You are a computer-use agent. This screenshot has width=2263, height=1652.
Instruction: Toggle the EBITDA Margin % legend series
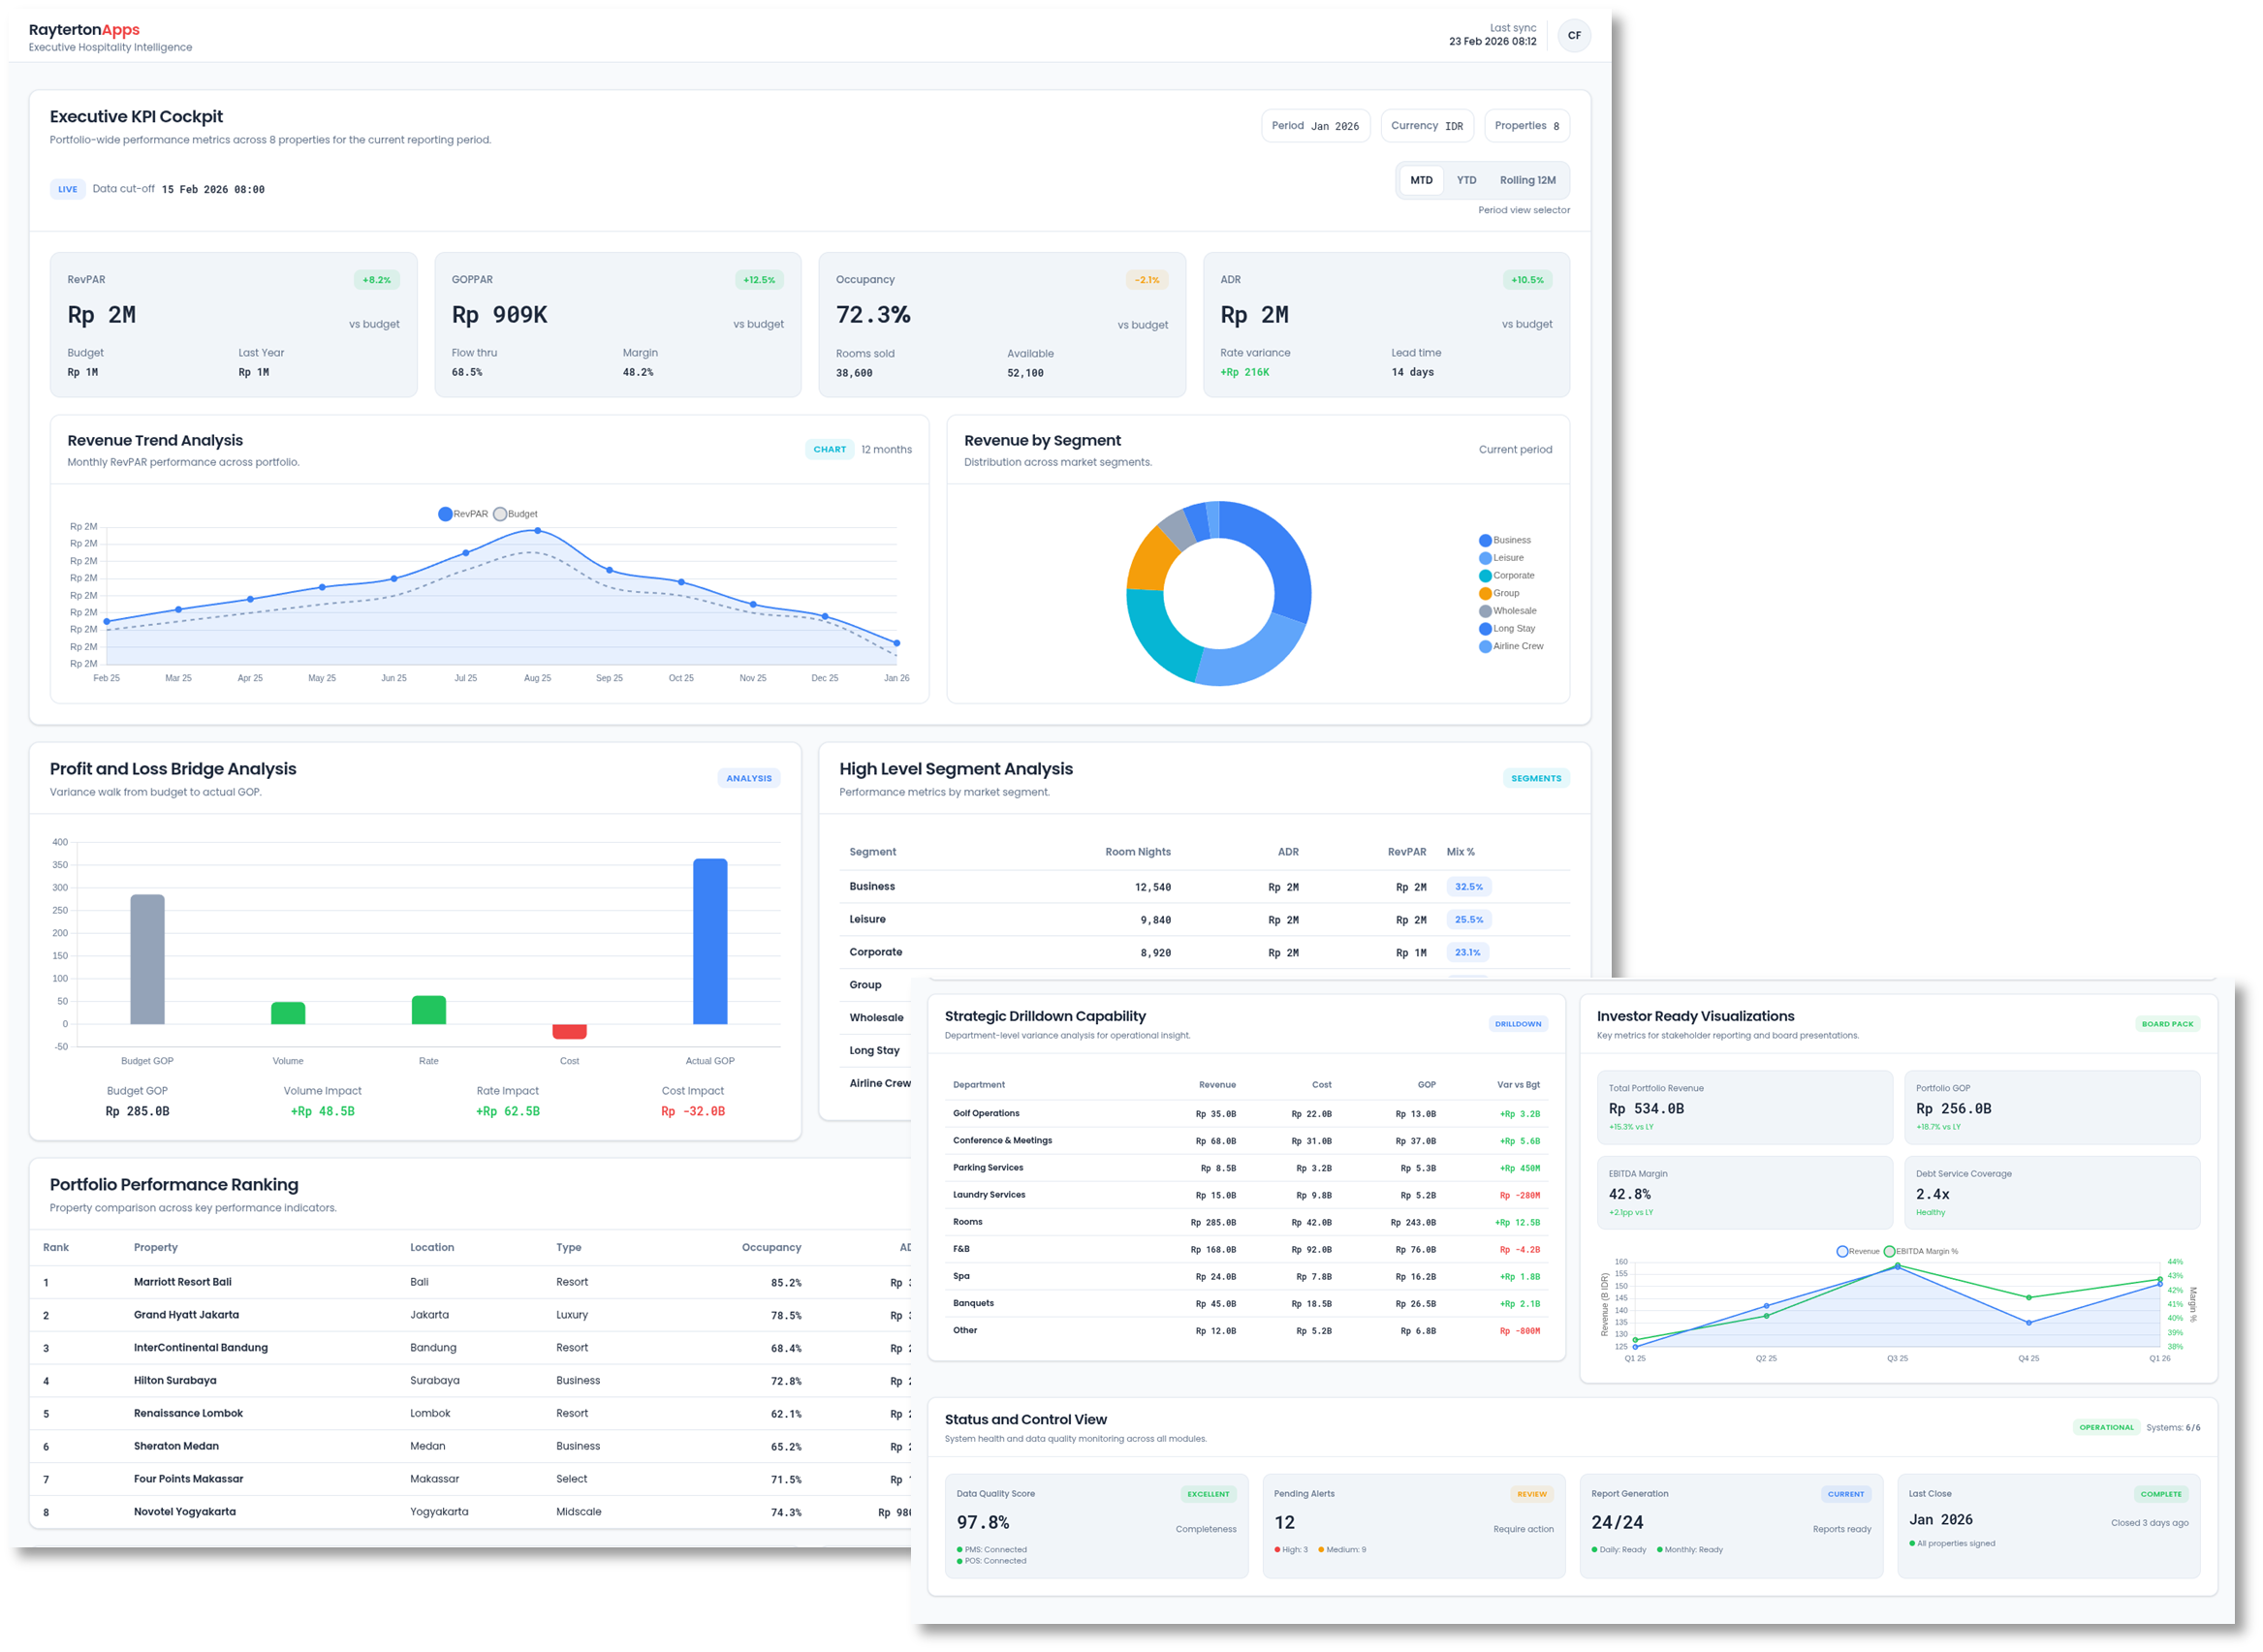tap(1922, 1250)
